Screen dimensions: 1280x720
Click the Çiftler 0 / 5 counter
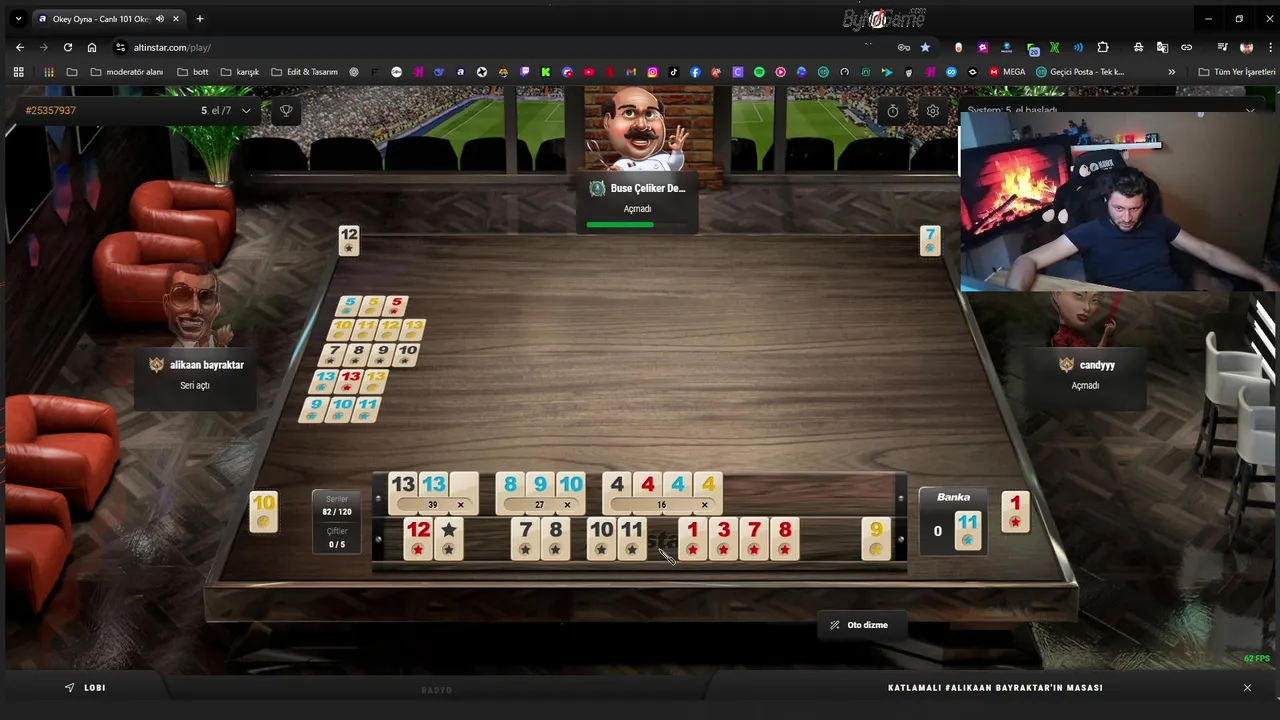(337, 538)
